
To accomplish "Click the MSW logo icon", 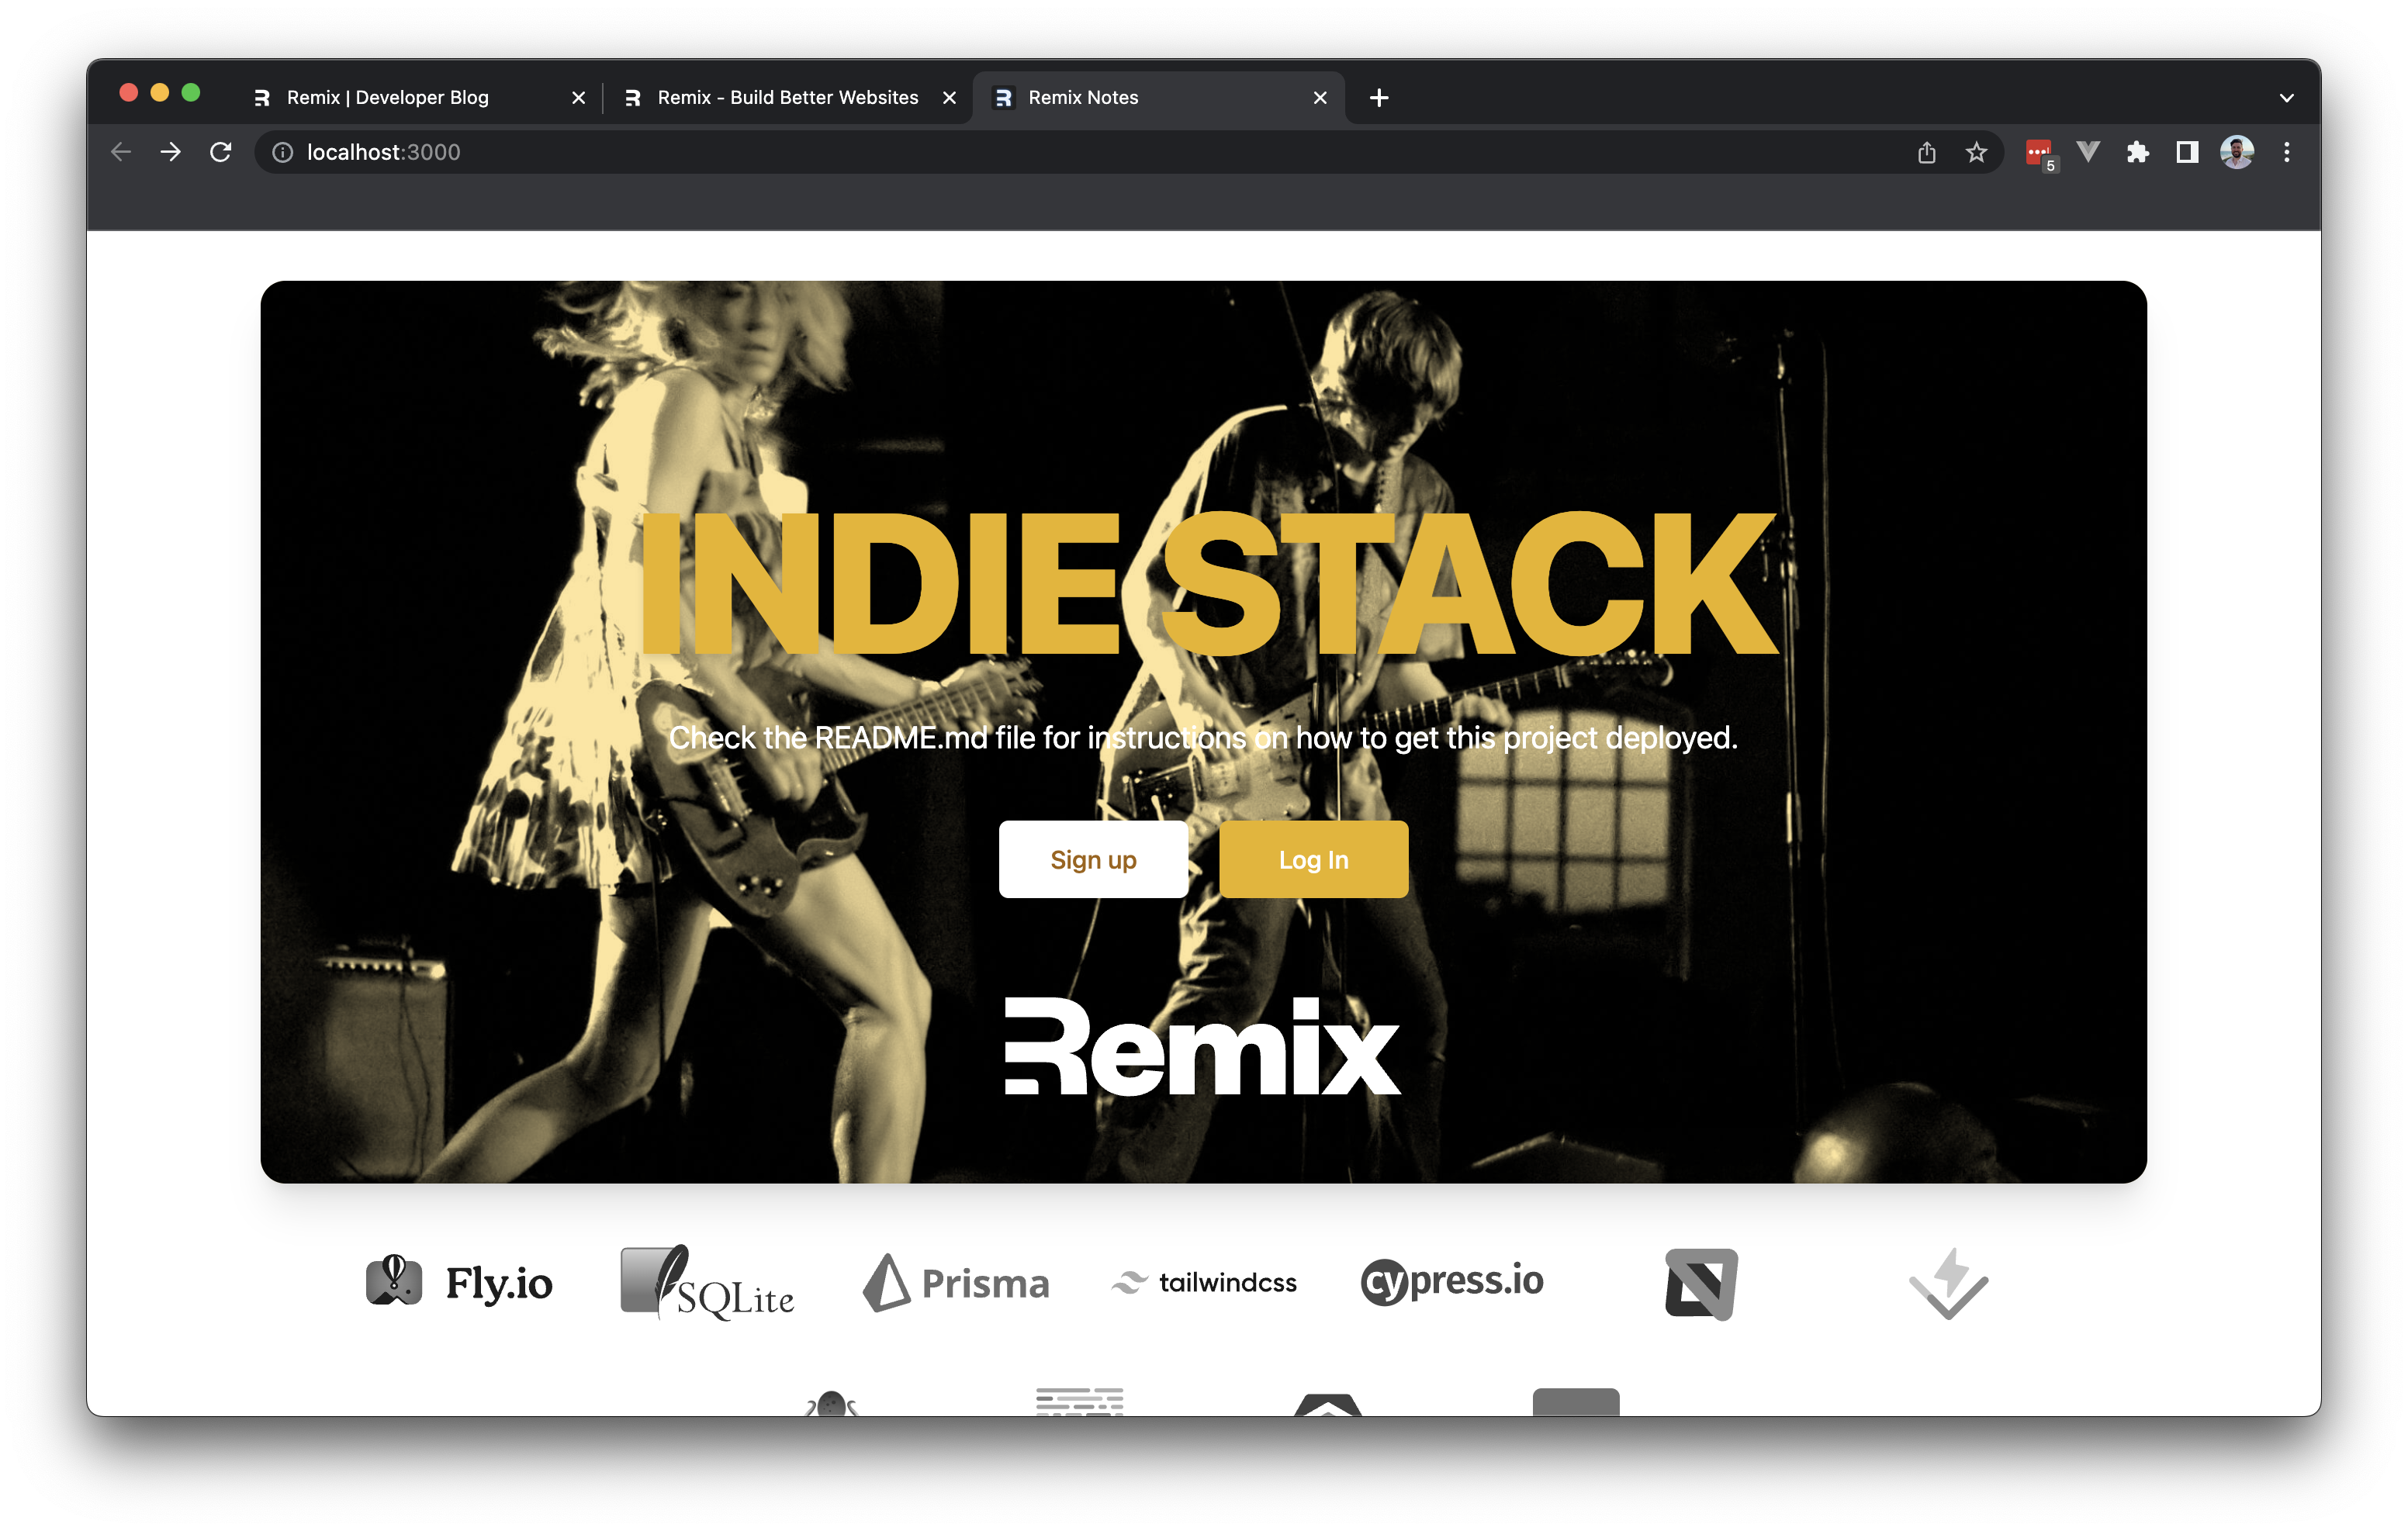I will tap(1701, 1283).
